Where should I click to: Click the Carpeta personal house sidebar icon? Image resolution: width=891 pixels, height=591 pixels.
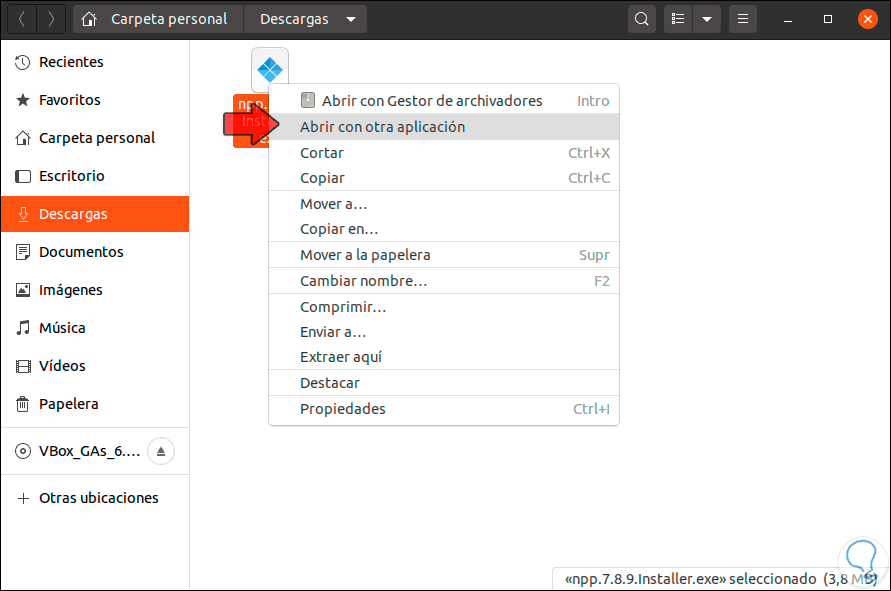(x=23, y=138)
